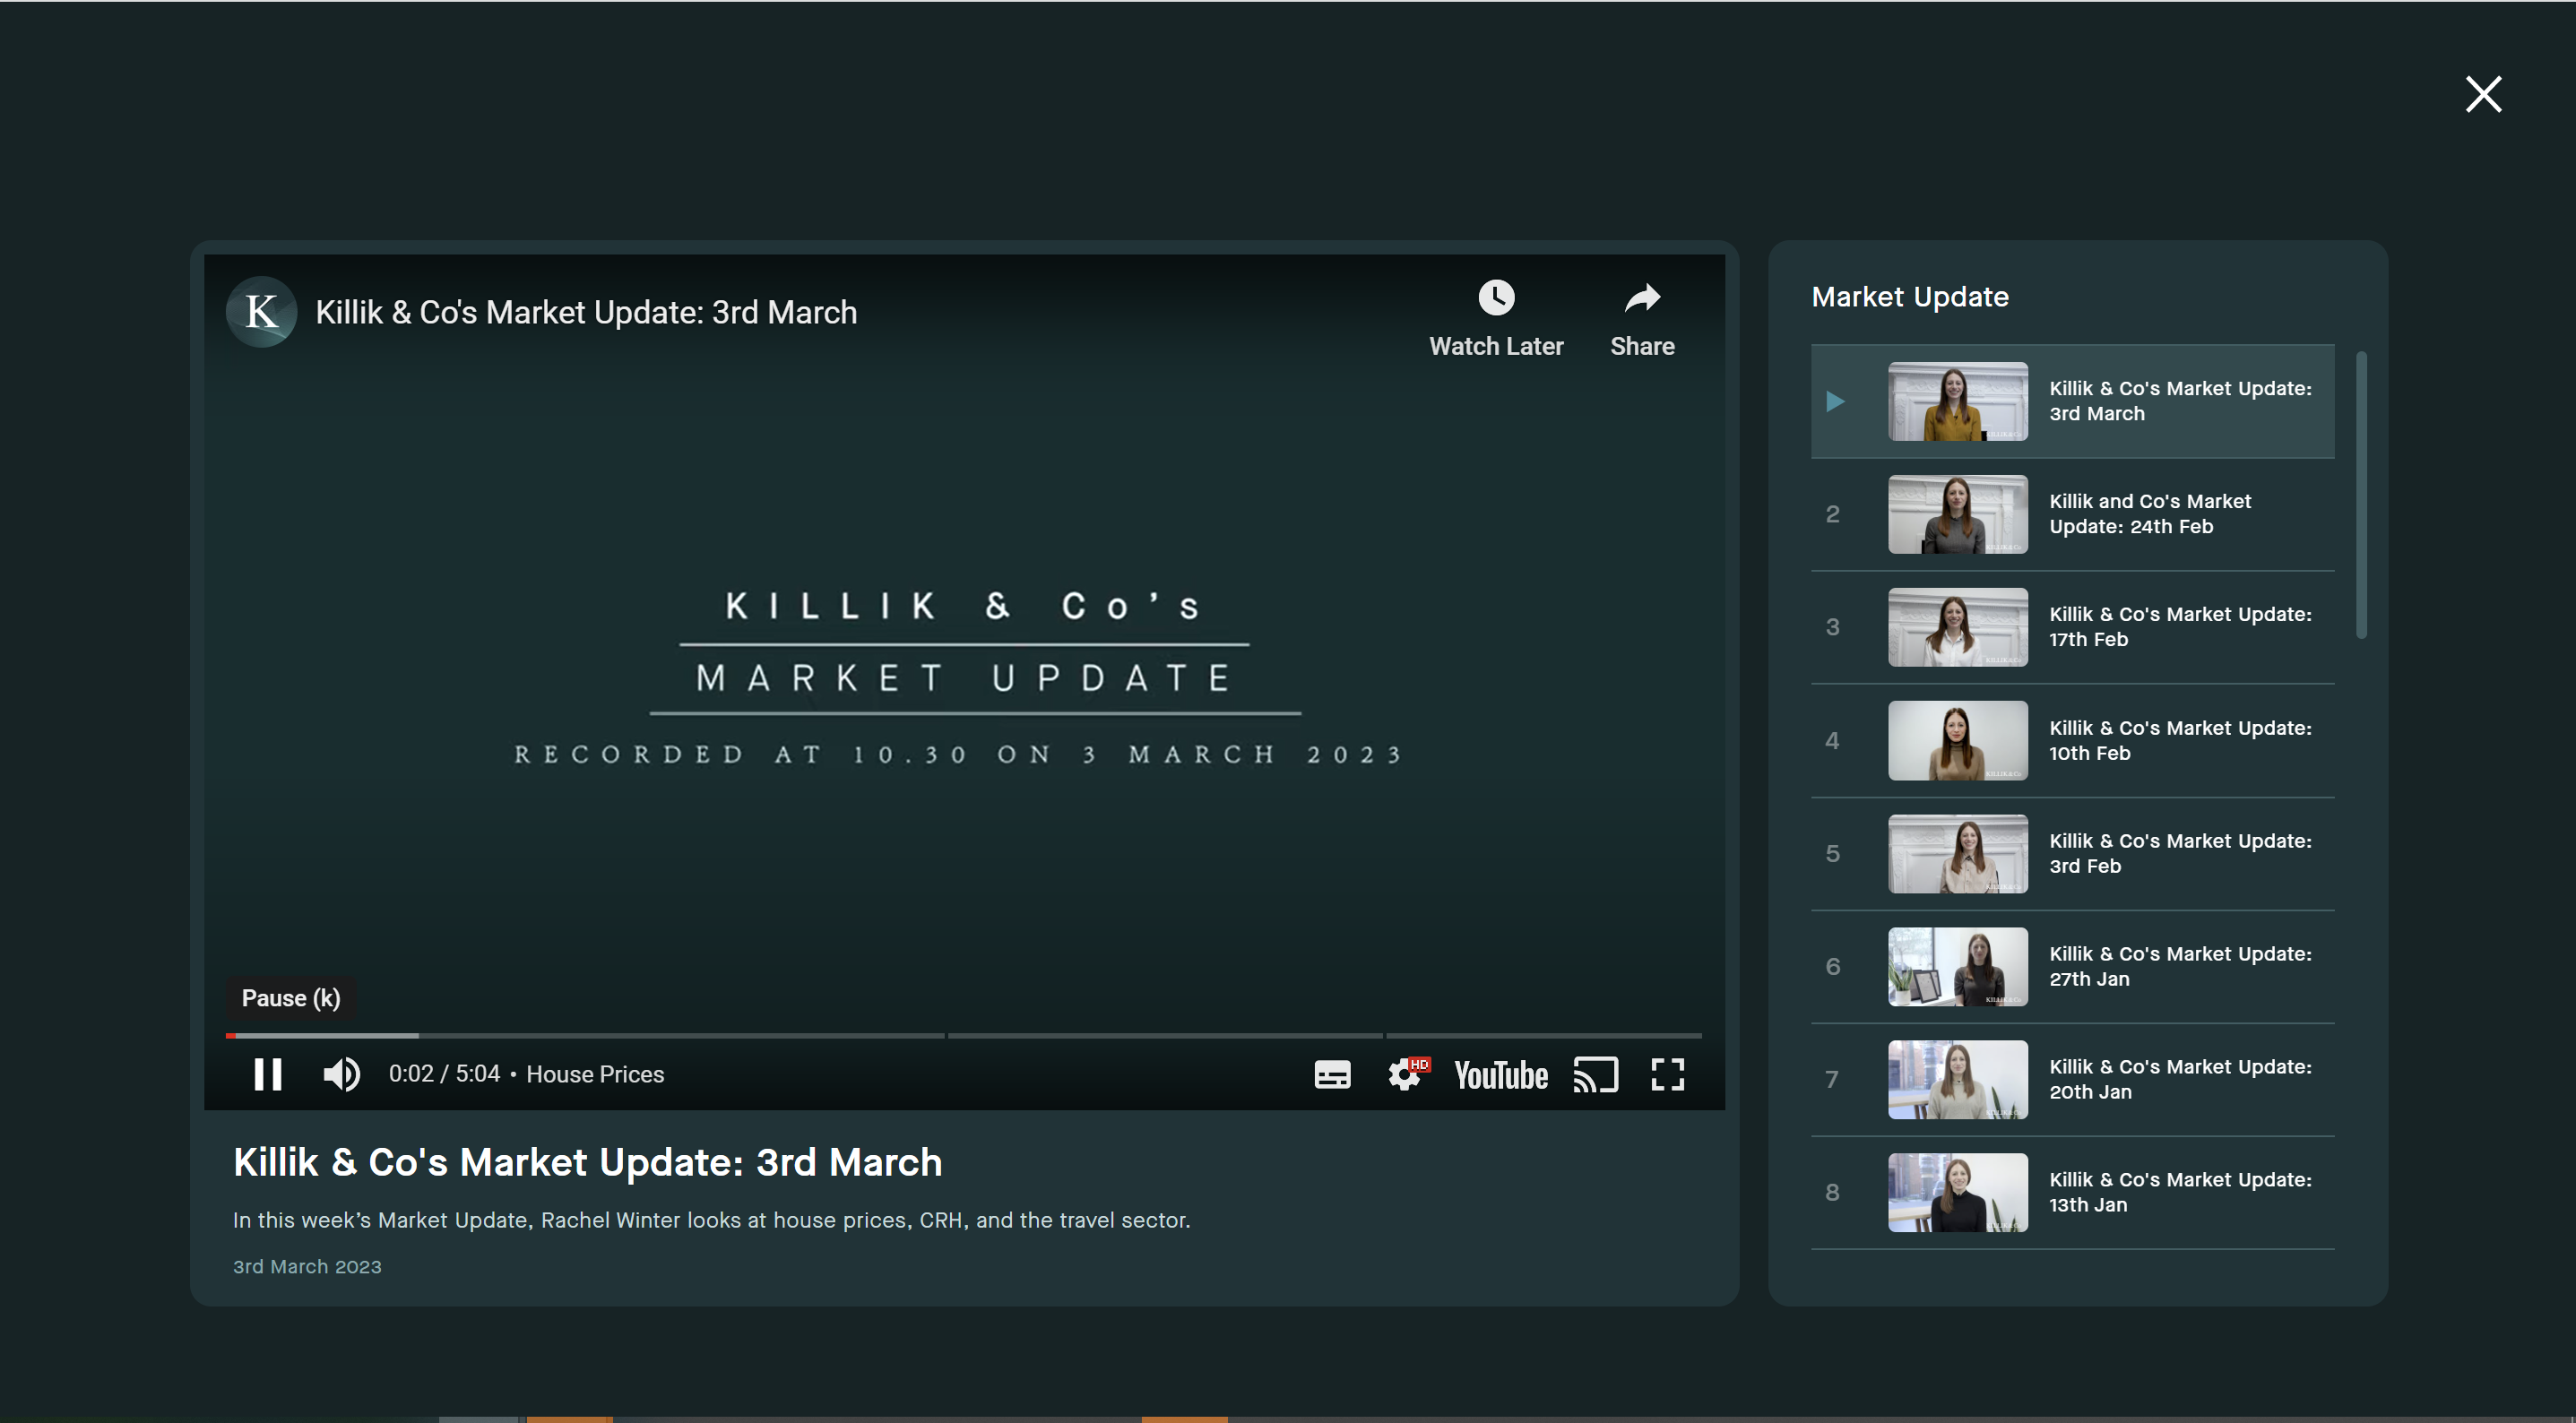Image resolution: width=2576 pixels, height=1423 pixels.
Task: Cast video to another screen
Action: pos(1595,1074)
